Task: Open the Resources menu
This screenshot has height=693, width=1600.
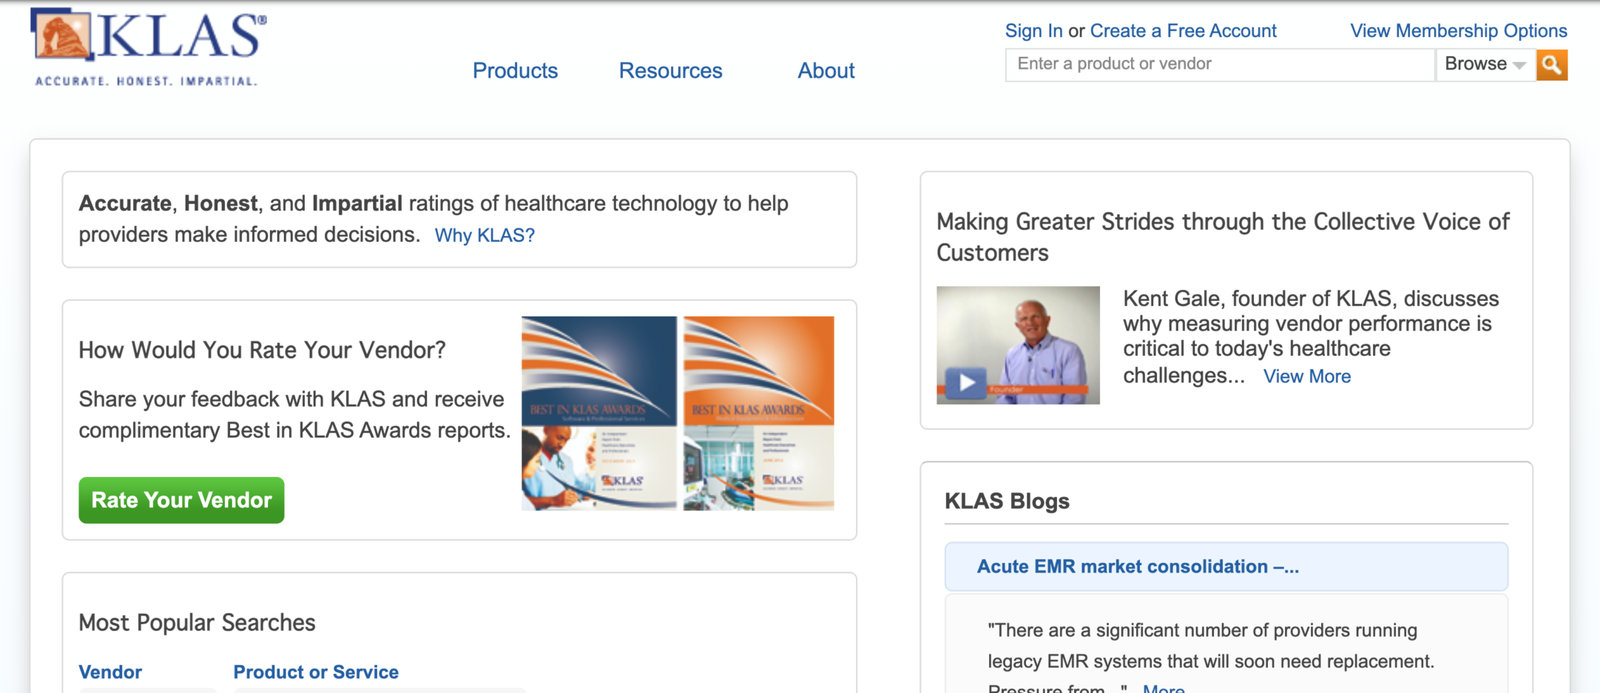Action: point(670,71)
